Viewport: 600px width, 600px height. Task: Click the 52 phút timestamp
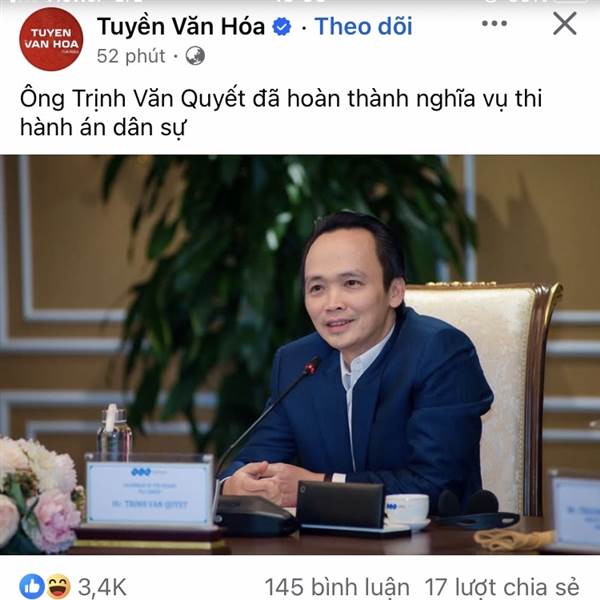(131, 56)
